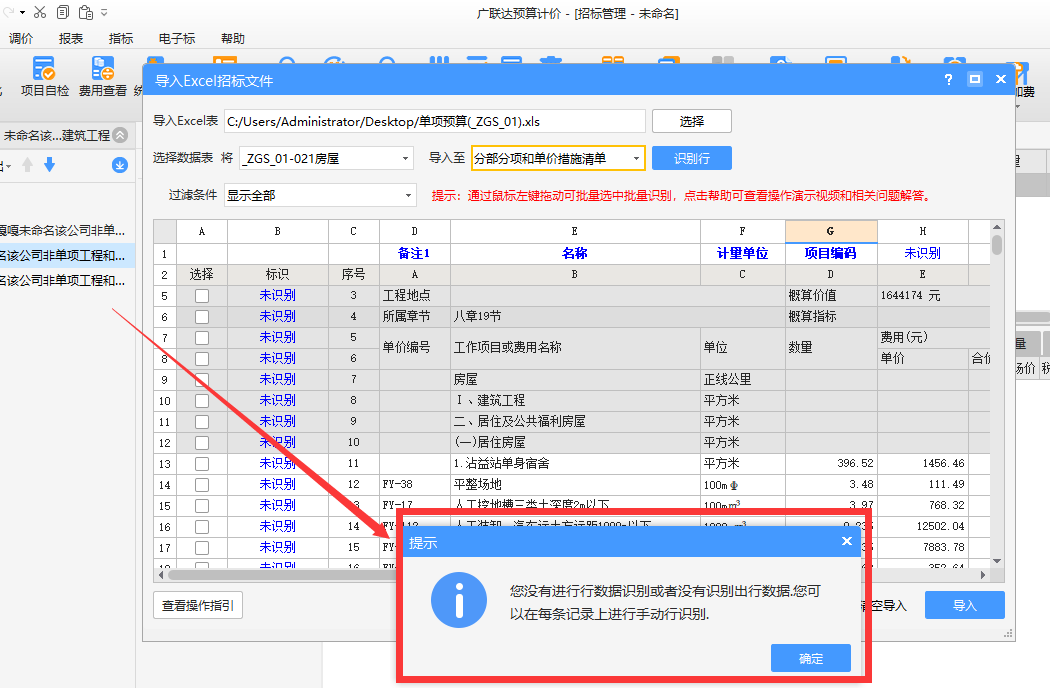Select the column E header letter
Viewport: 1050px width, 688px height.
pyautogui.click(x=575, y=231)
